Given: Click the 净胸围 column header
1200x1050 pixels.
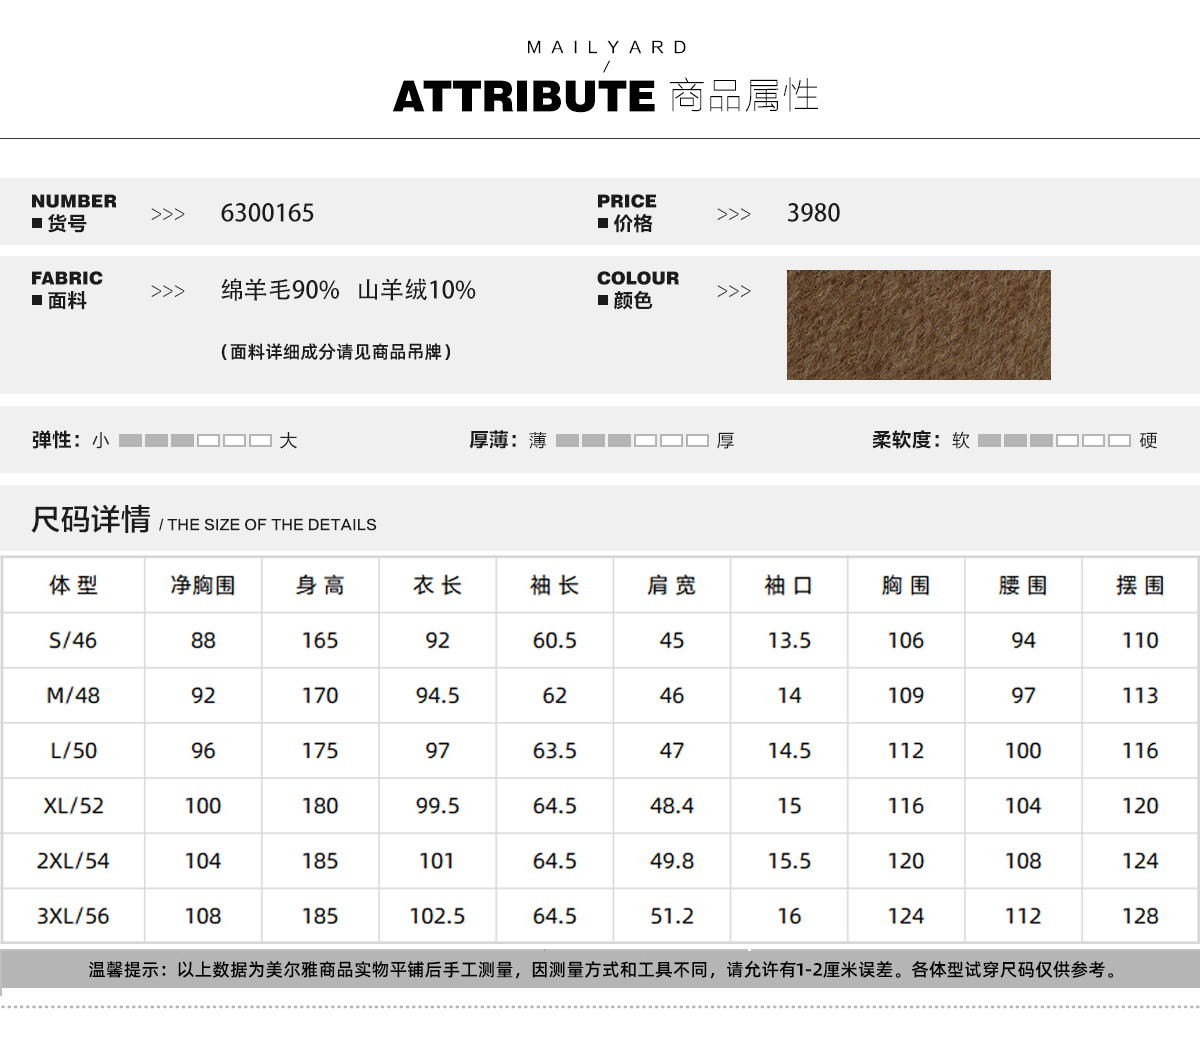Looking at the screenshot, I should tap(203, 585).
